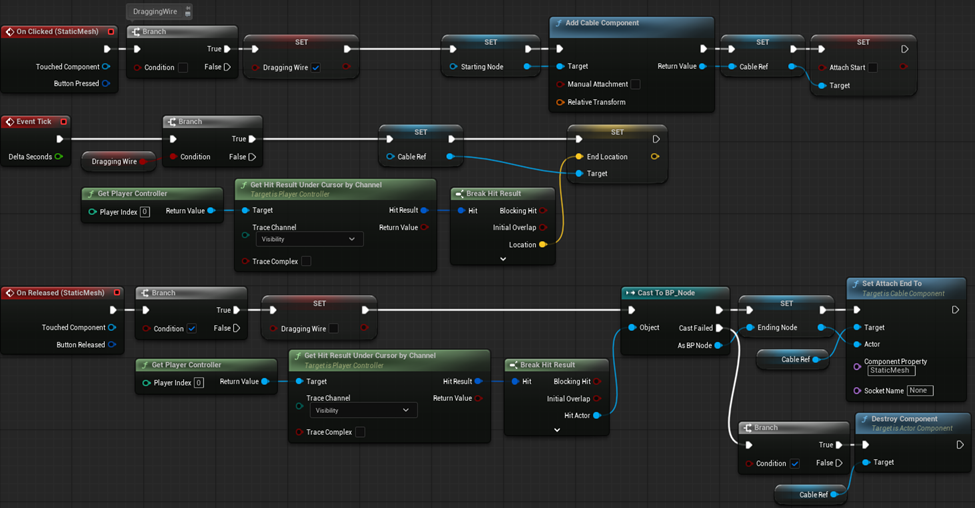Viewport: 975px width, 508px height.
Task: Click the delegate pin on On Clicked event
Action: (111, 32)
